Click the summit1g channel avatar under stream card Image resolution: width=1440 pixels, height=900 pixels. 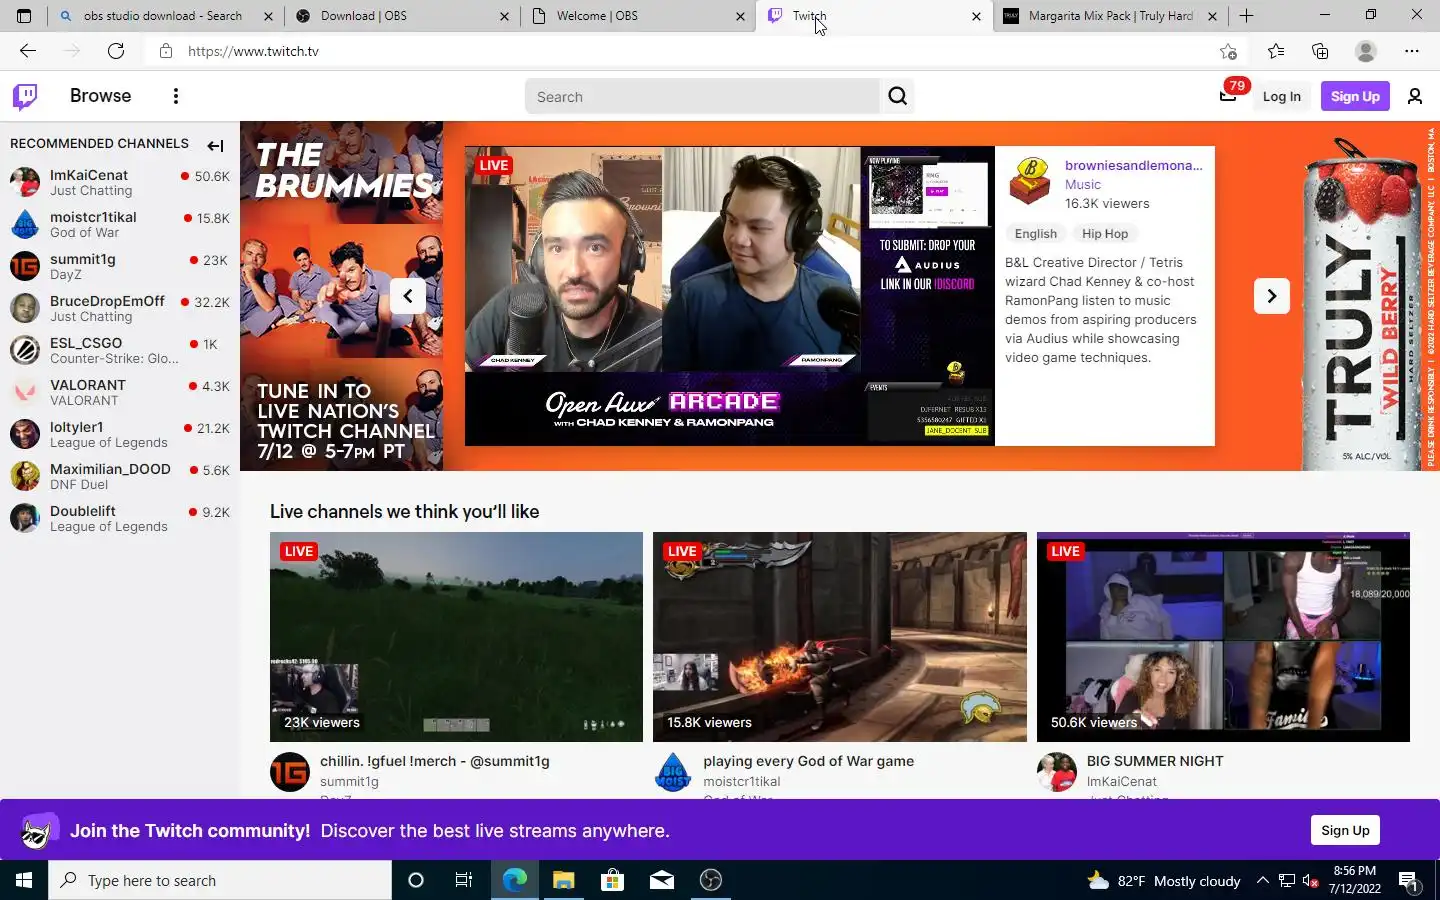coord(290,772)
